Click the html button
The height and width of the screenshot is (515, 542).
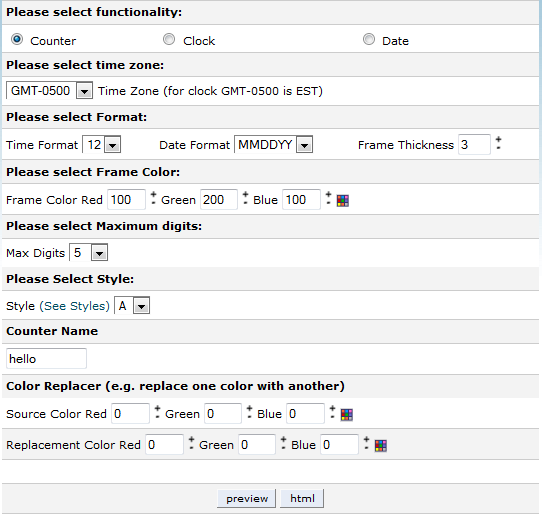click(x=302, y=498)
